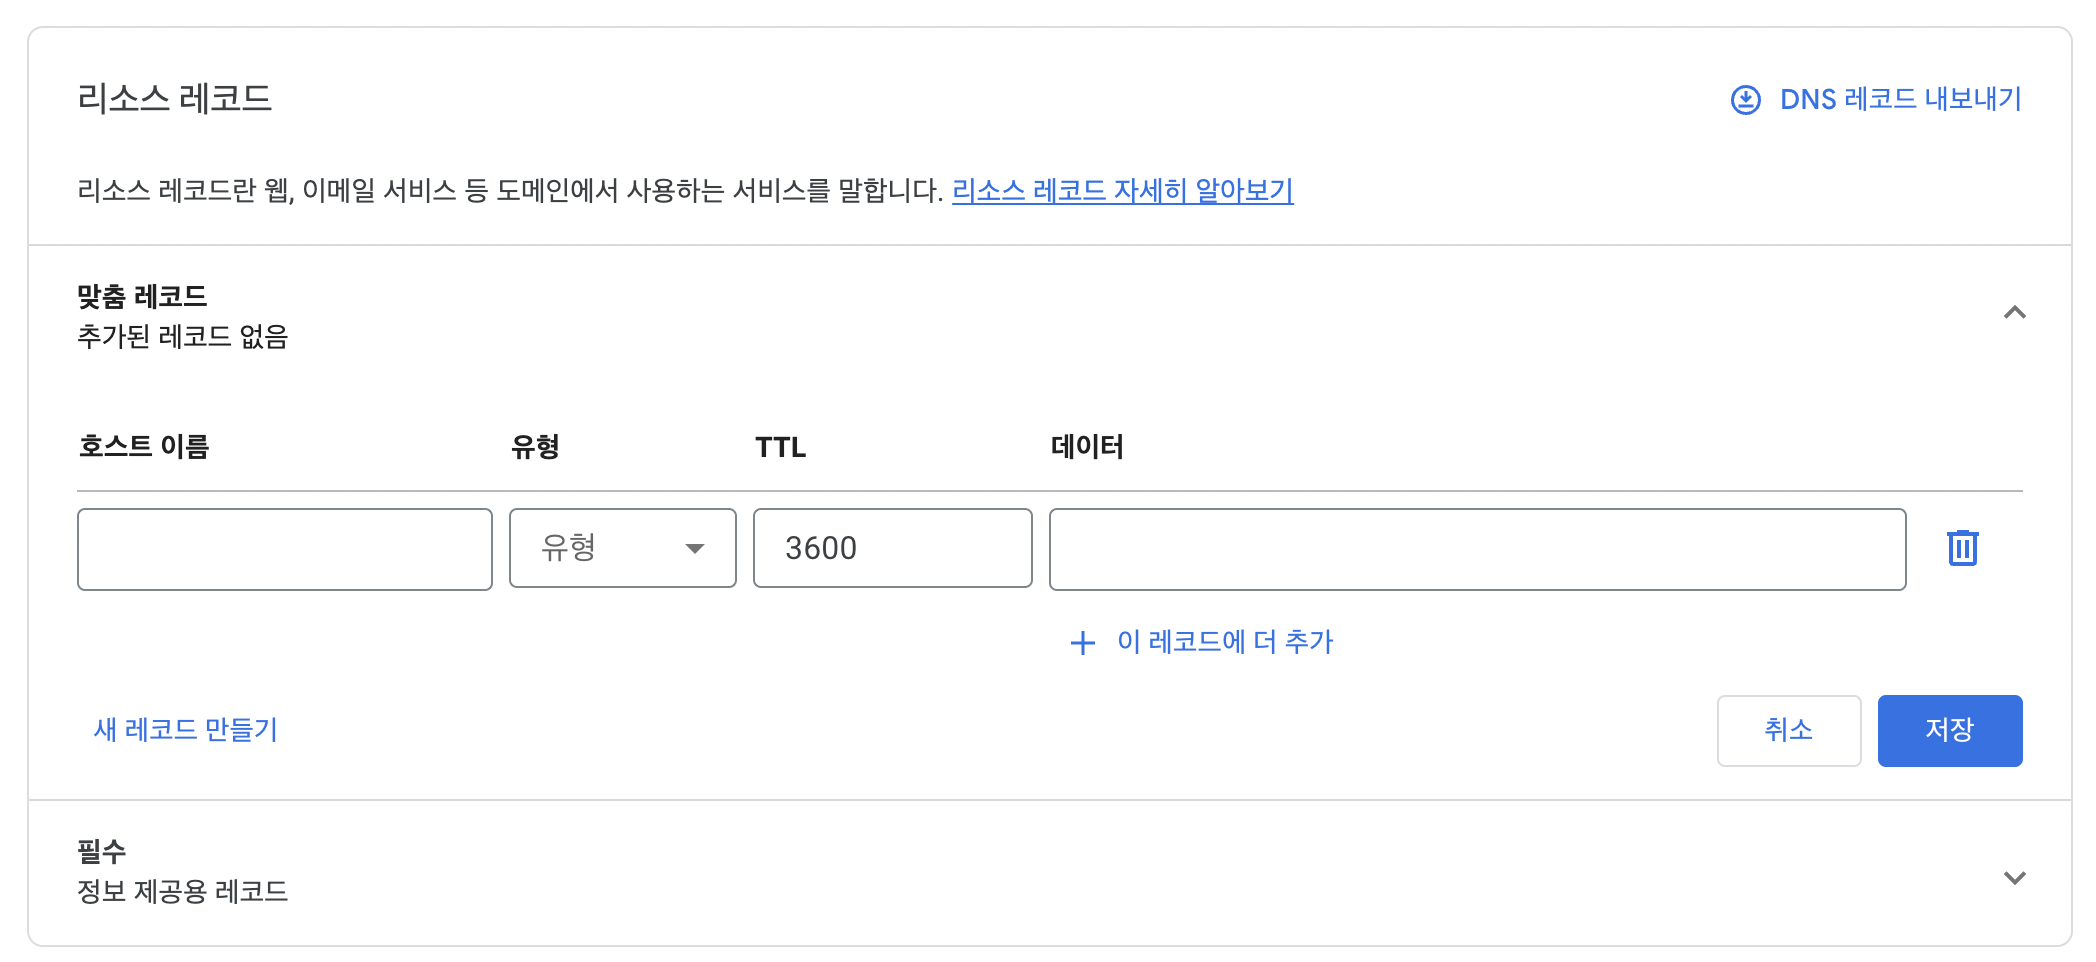Screen dimensions: 2096x962
Task: Save the record with 저장
Action: 1950,731
